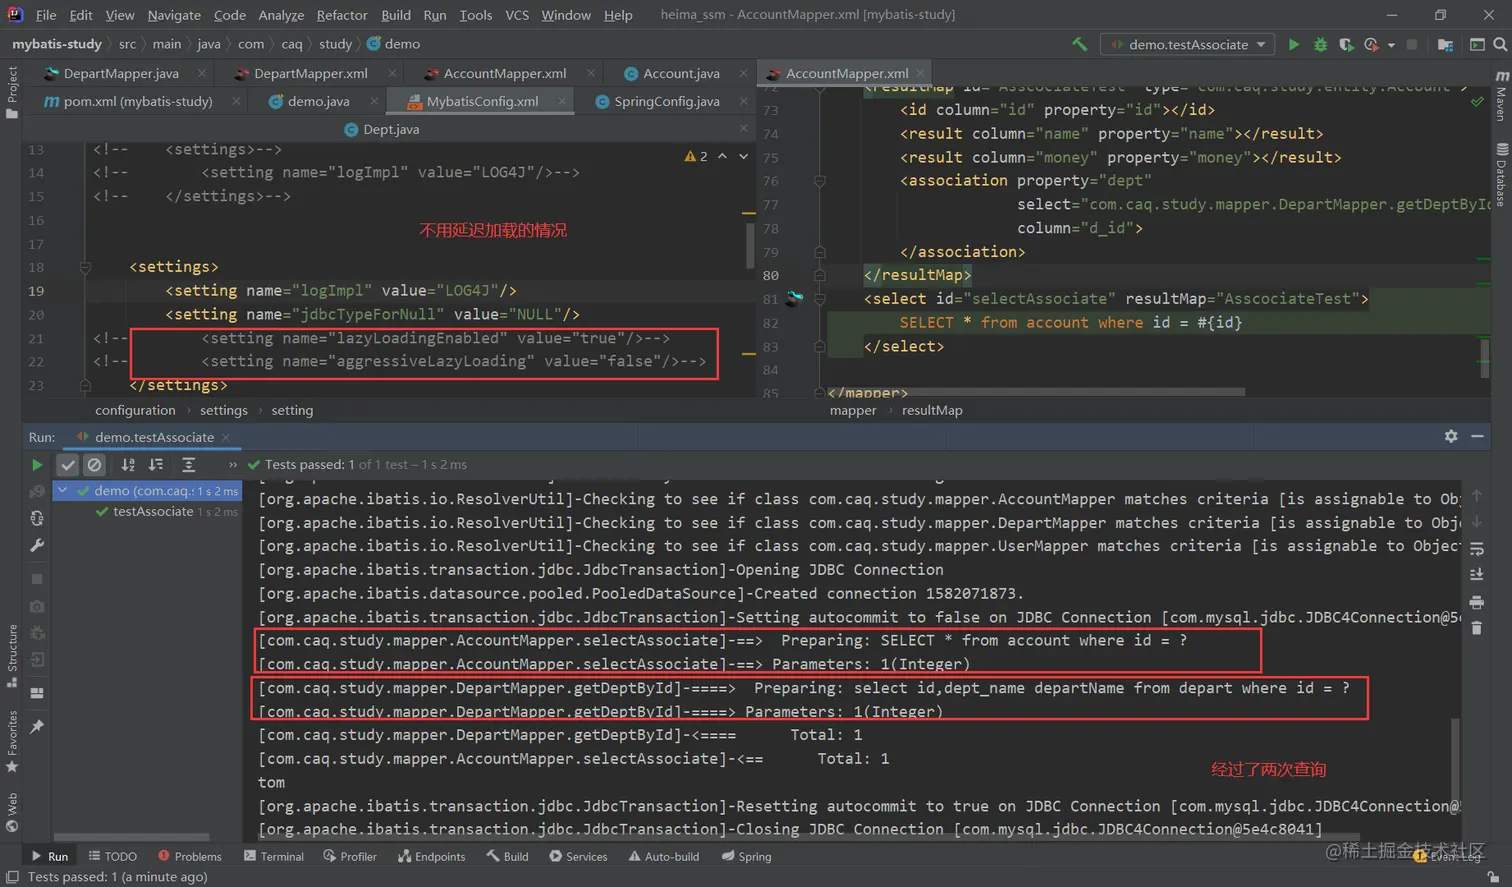Open the demo.testAssociate run configuration dropdown

click(x=1188, y=44)
